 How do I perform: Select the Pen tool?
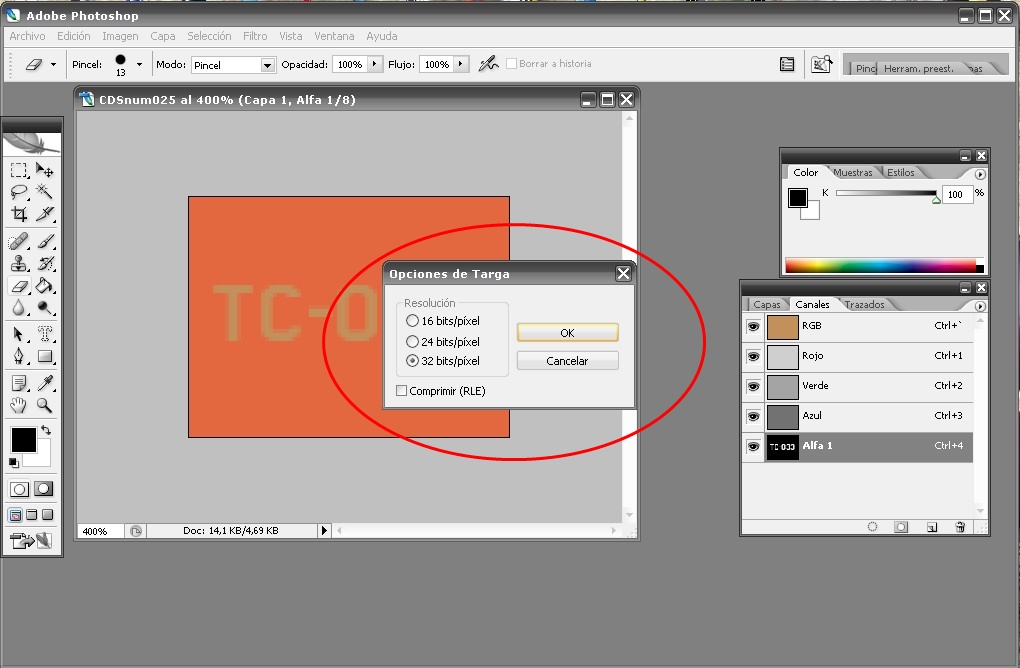coord(19,356)
